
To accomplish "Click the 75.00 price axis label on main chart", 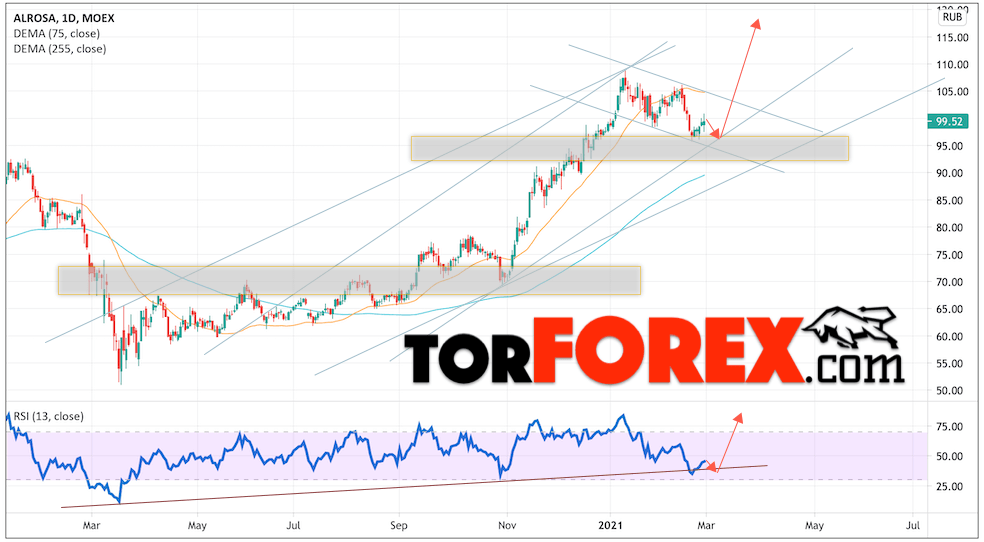I will (x=949, y=255).
